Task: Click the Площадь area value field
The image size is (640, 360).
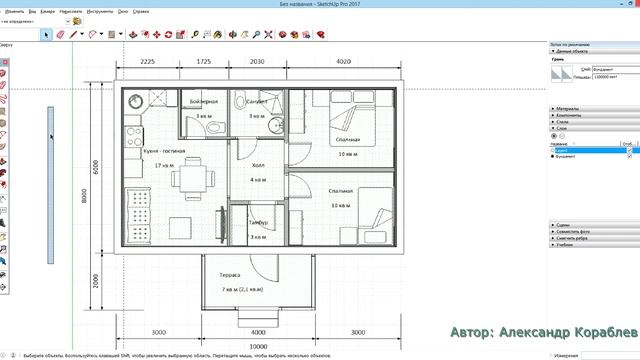Action: tap(616, 77)
